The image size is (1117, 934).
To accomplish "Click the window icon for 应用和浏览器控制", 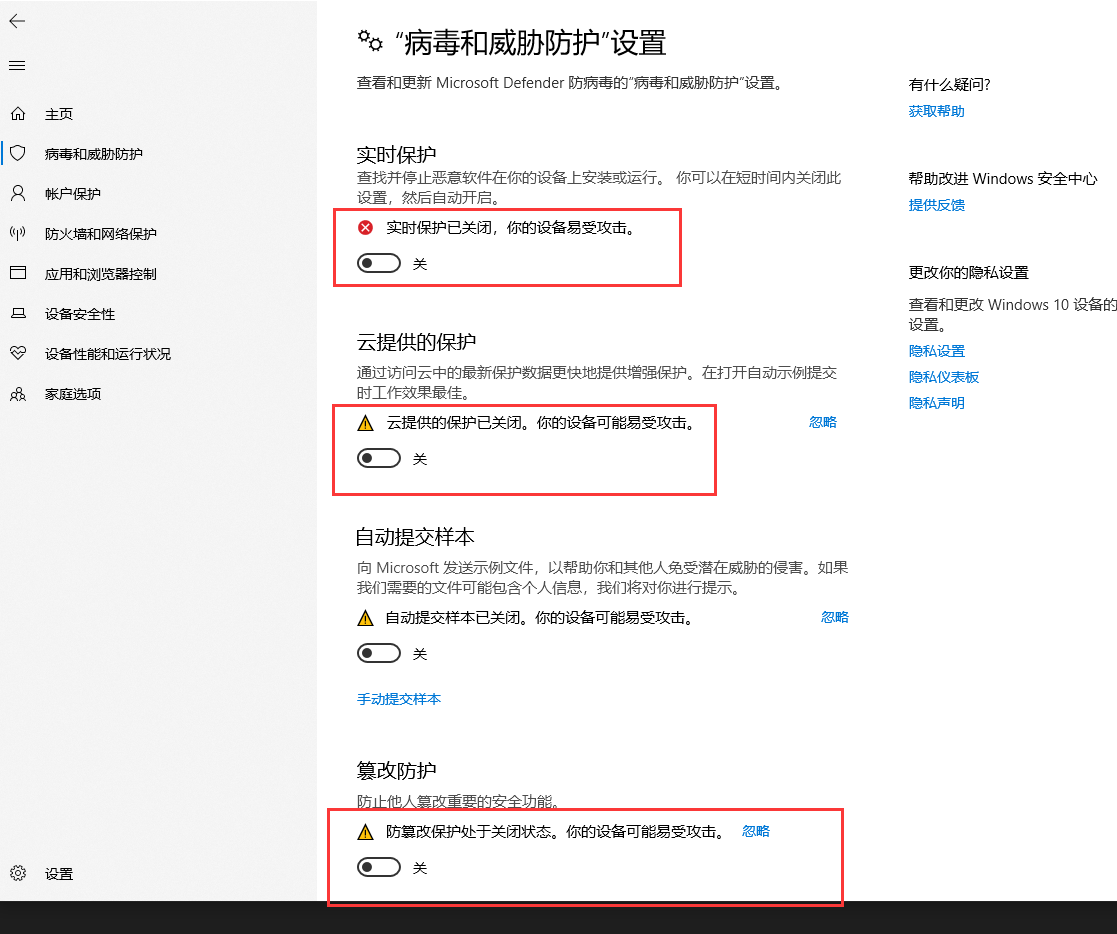I will (18, 273).
